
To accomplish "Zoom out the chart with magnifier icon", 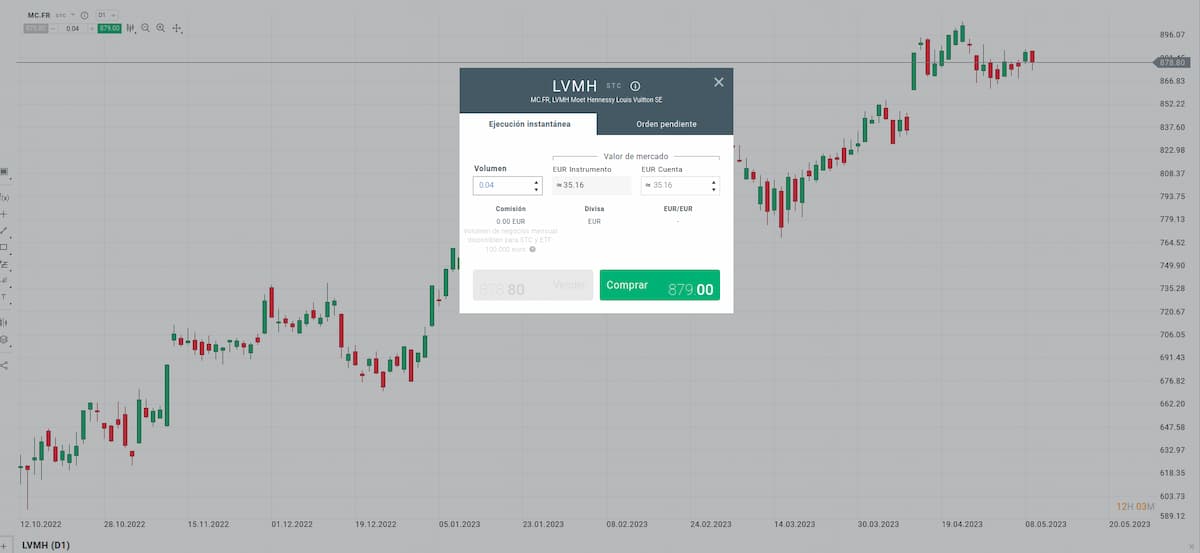I will tap(145, 28).
